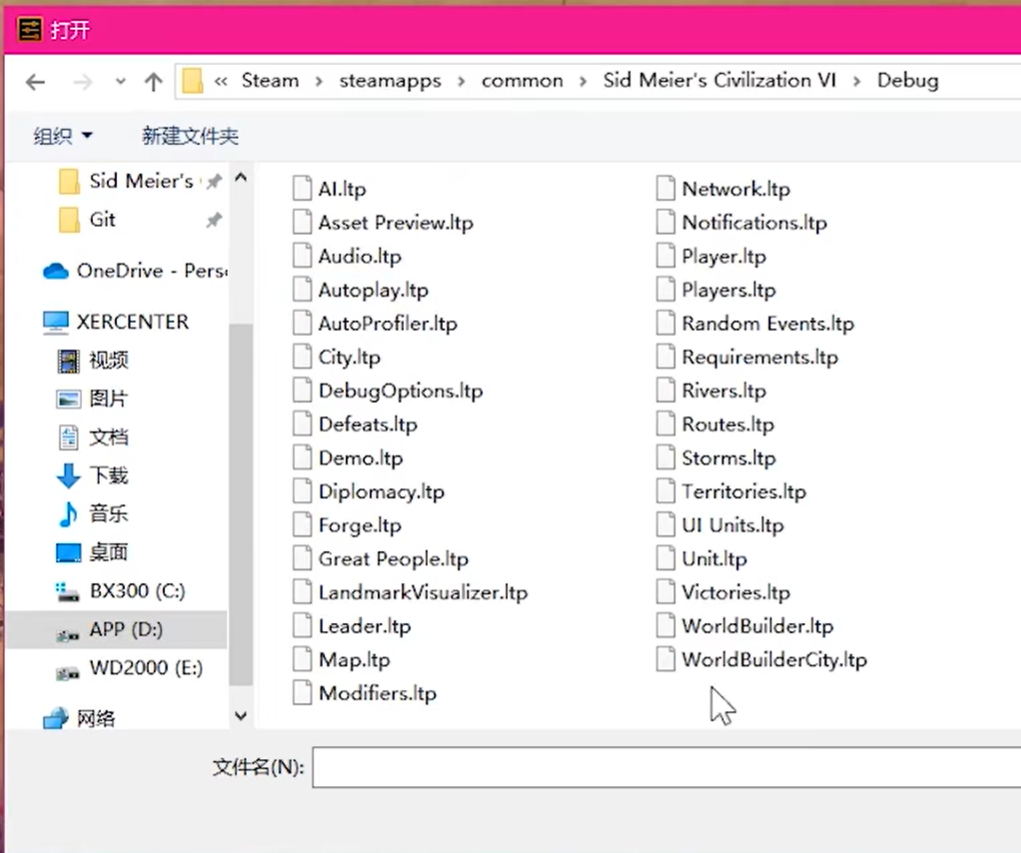The width and height of the screenshot is (1021, 853).
Task: Select AI.ltp file icon
Action: click(302, 189)
